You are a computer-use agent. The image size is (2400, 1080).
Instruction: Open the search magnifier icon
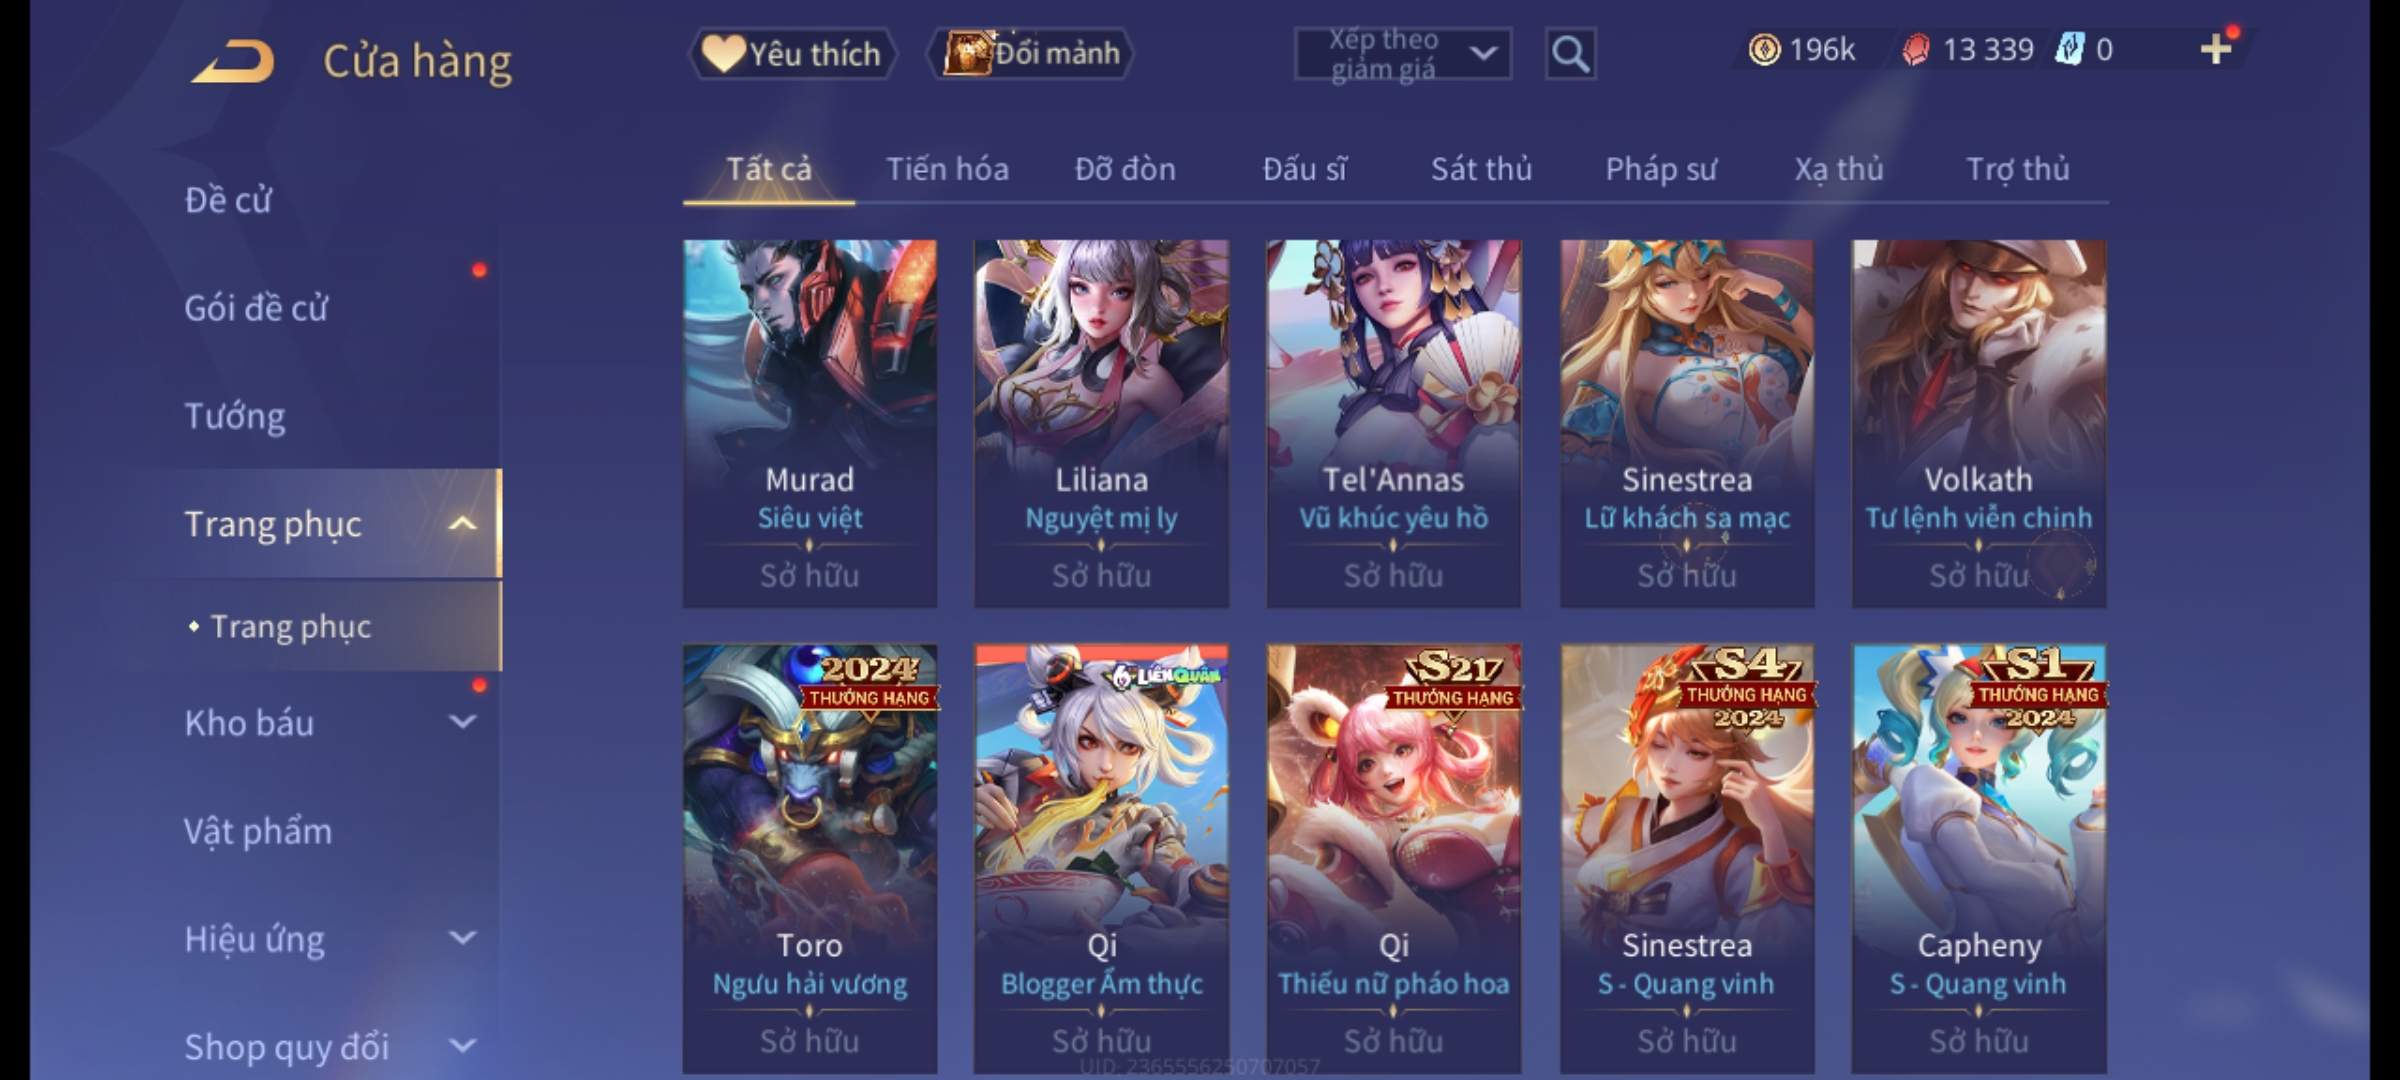click(1570, 54)
